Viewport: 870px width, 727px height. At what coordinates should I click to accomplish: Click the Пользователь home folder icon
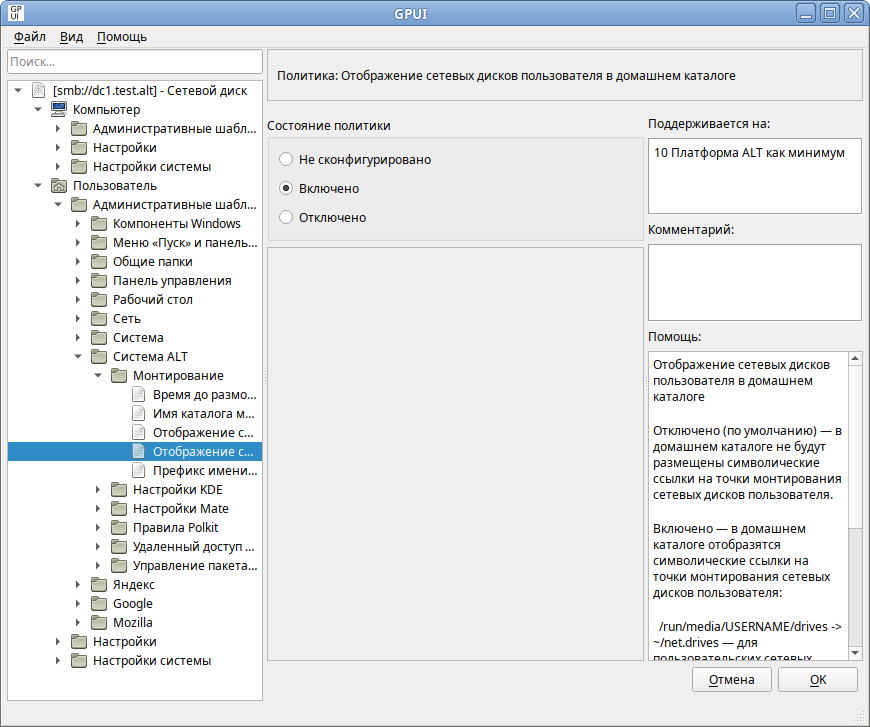coord(59,185)
